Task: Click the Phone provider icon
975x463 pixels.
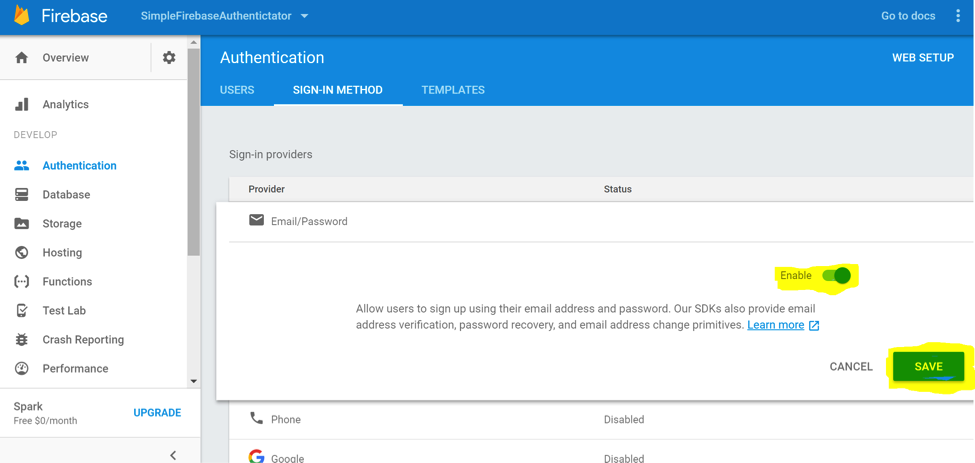Action: pos(256,418)
